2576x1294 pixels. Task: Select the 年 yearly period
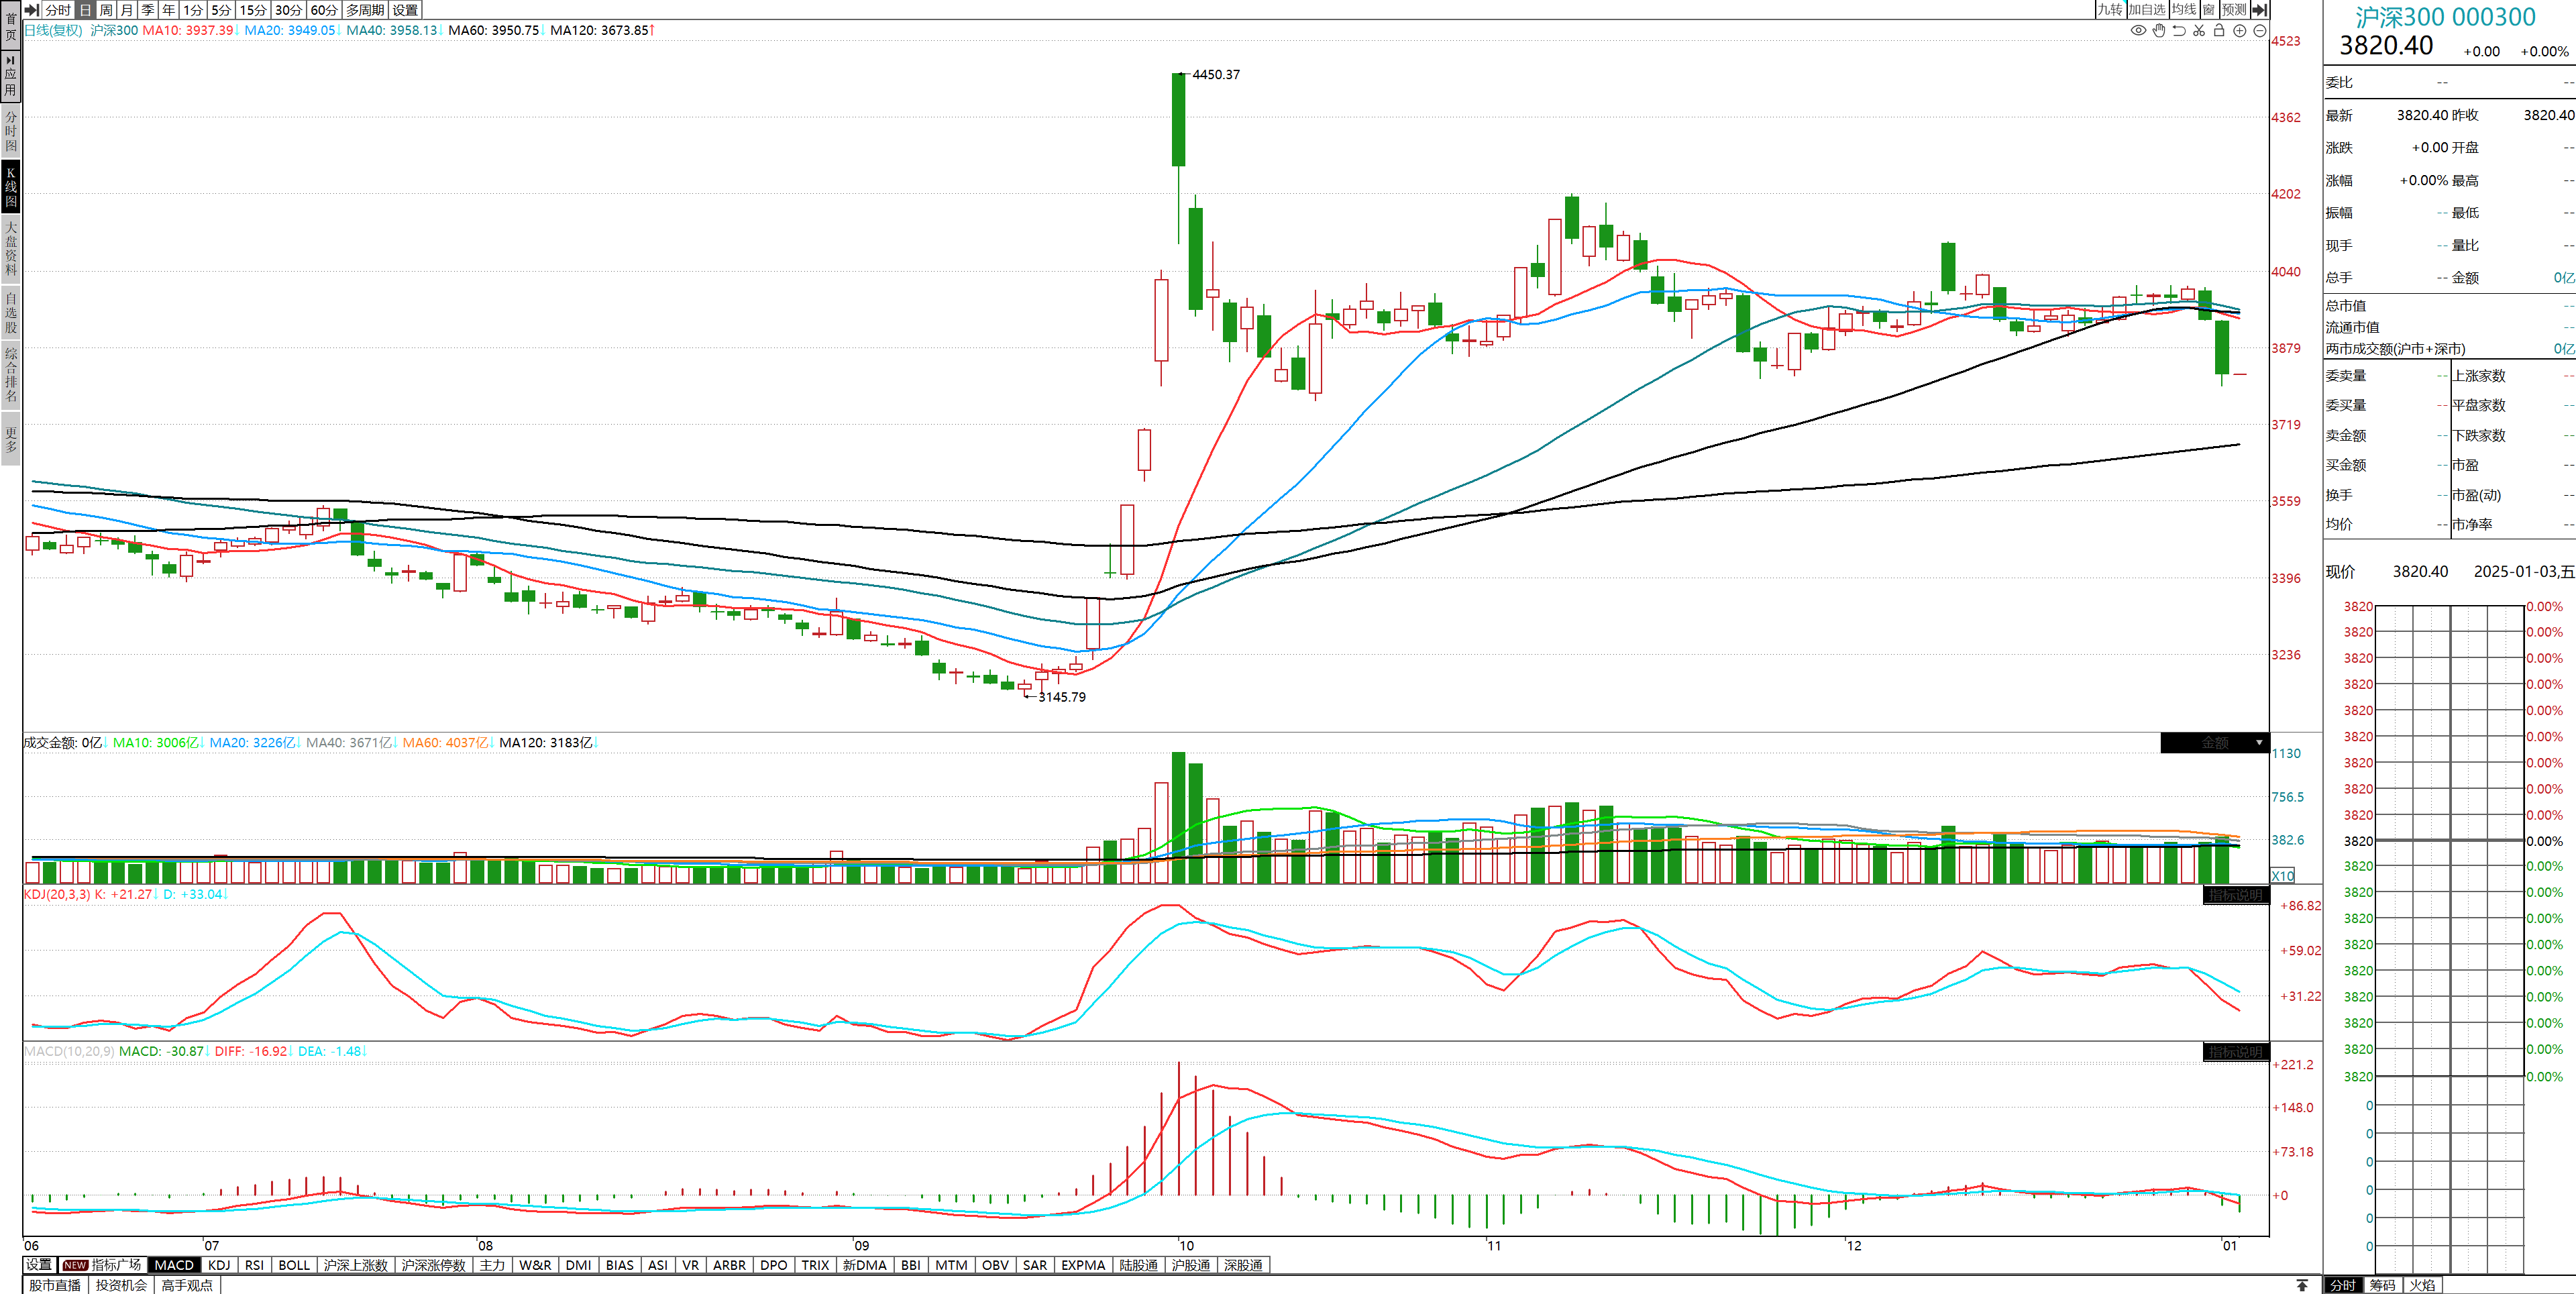point(169,10)
